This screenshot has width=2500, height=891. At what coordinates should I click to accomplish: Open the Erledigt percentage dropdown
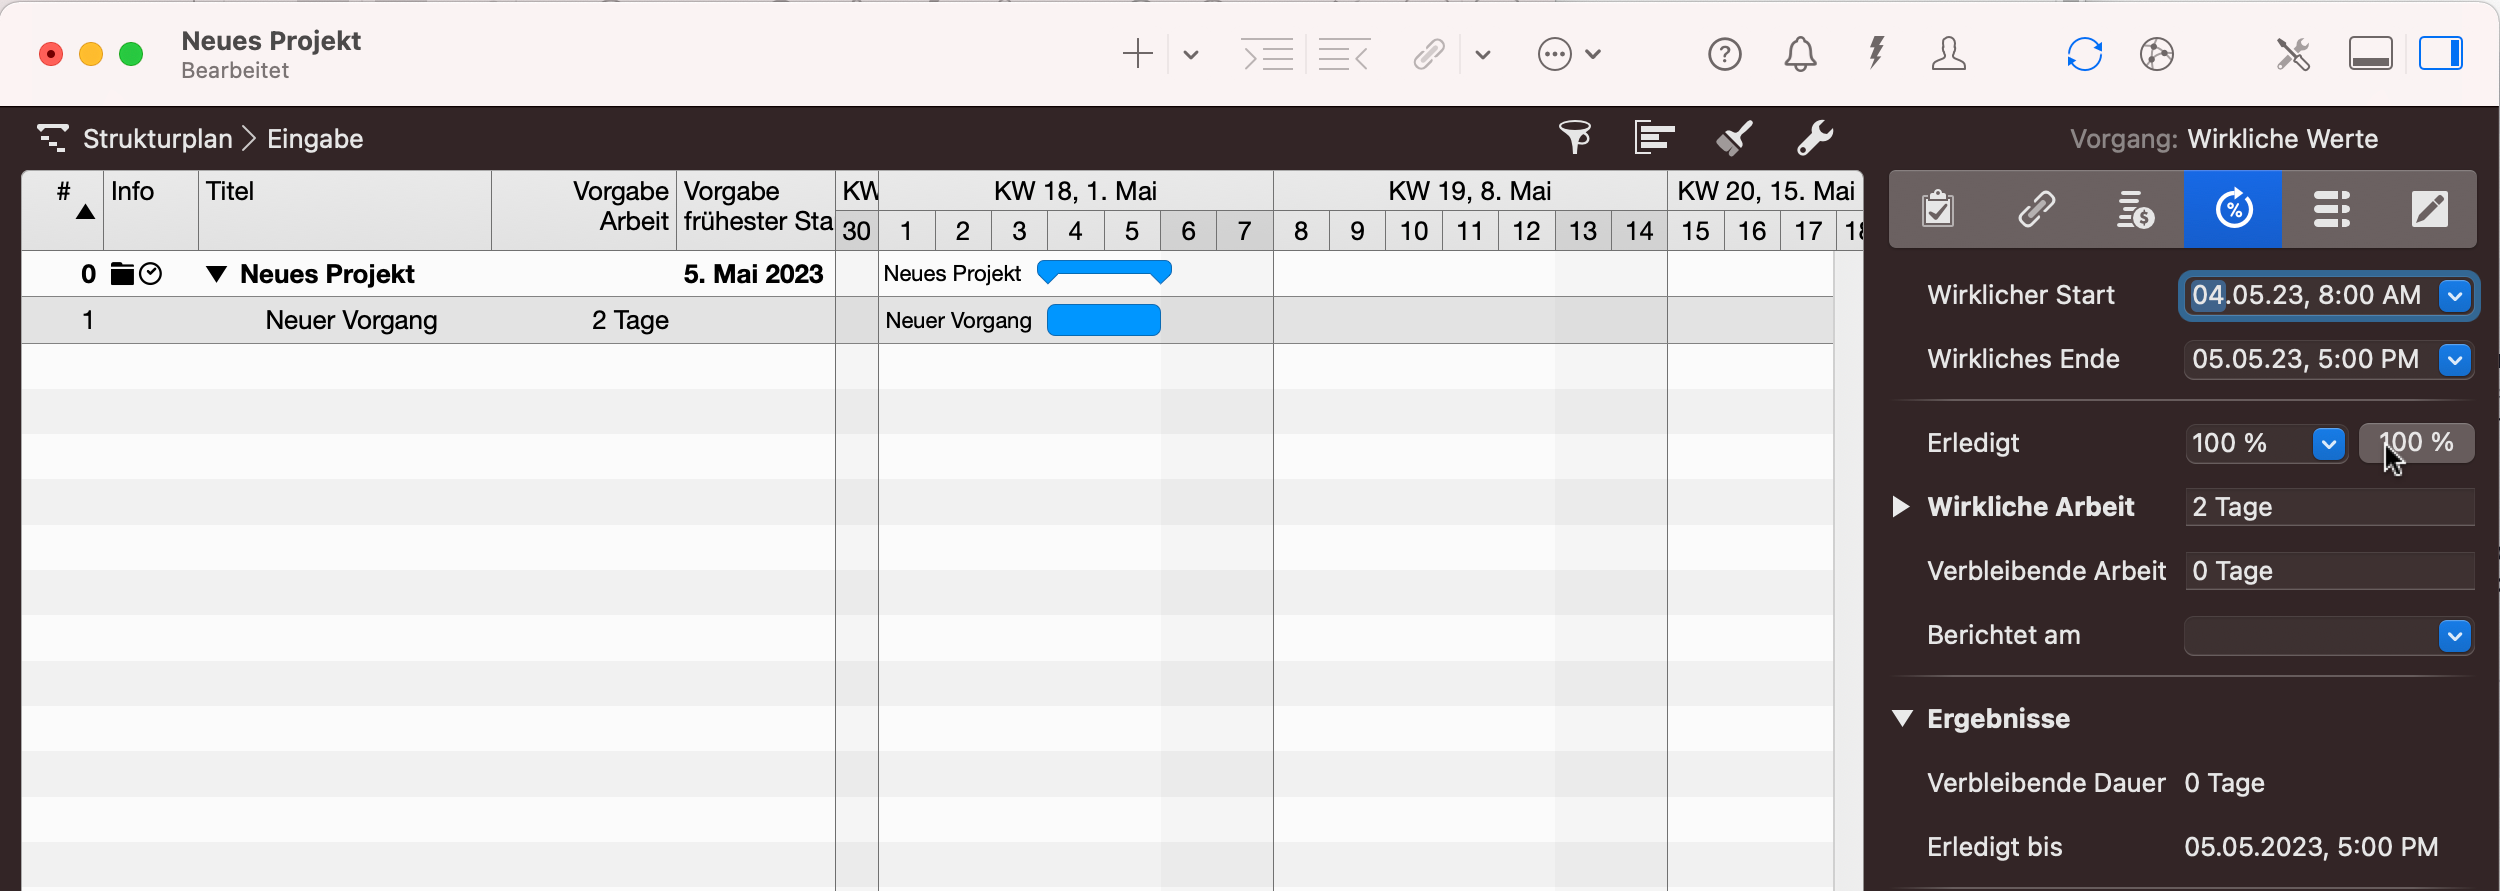(x=2328, y=443)
